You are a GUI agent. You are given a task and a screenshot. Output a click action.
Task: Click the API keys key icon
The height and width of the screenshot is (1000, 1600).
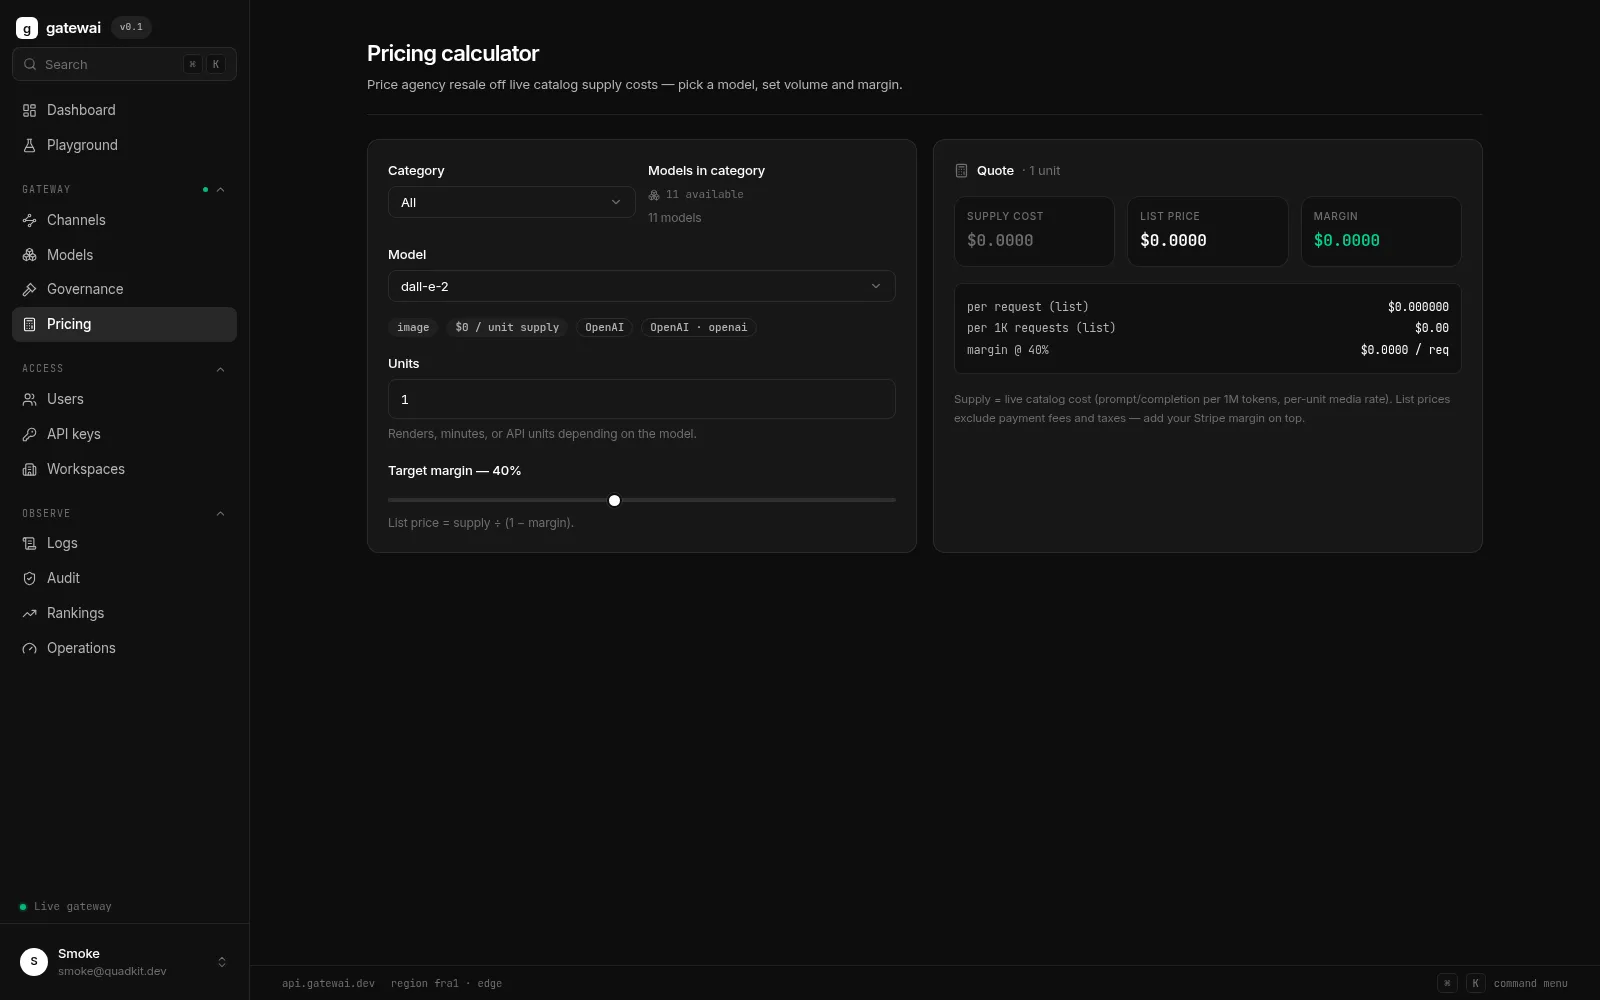29,434
